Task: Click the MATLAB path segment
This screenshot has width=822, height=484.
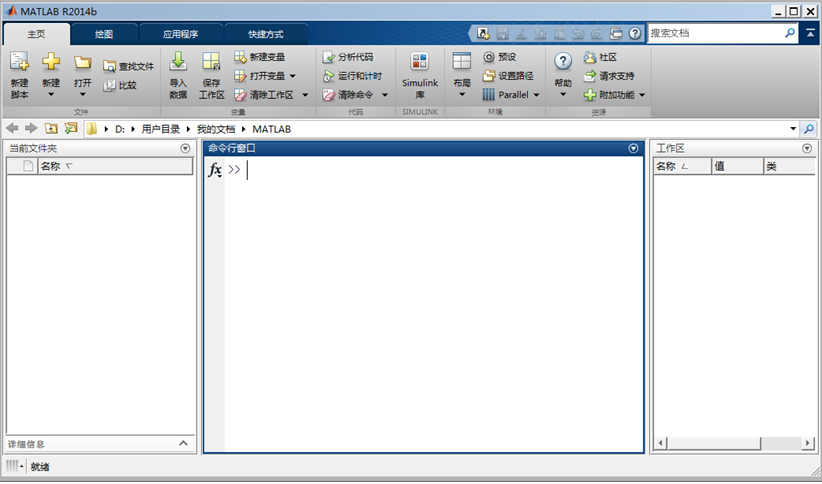Action: pos(272,129)
